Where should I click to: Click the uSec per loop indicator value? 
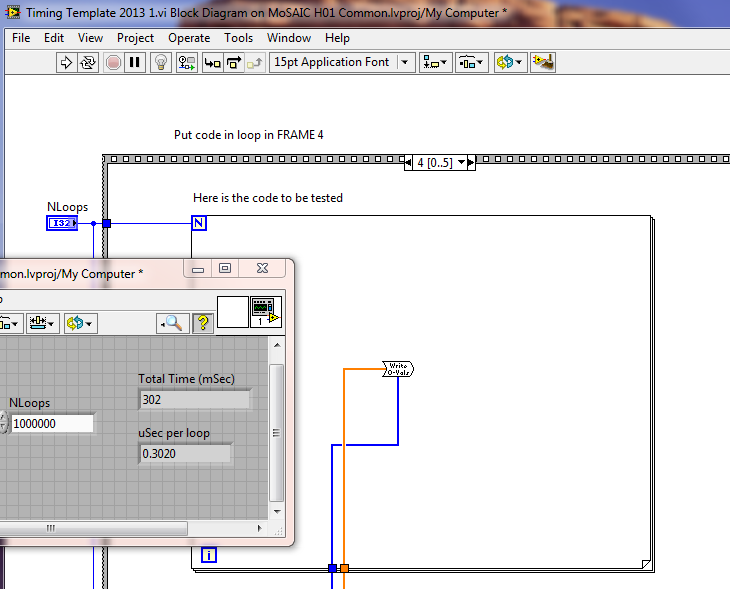pos(185,454)
